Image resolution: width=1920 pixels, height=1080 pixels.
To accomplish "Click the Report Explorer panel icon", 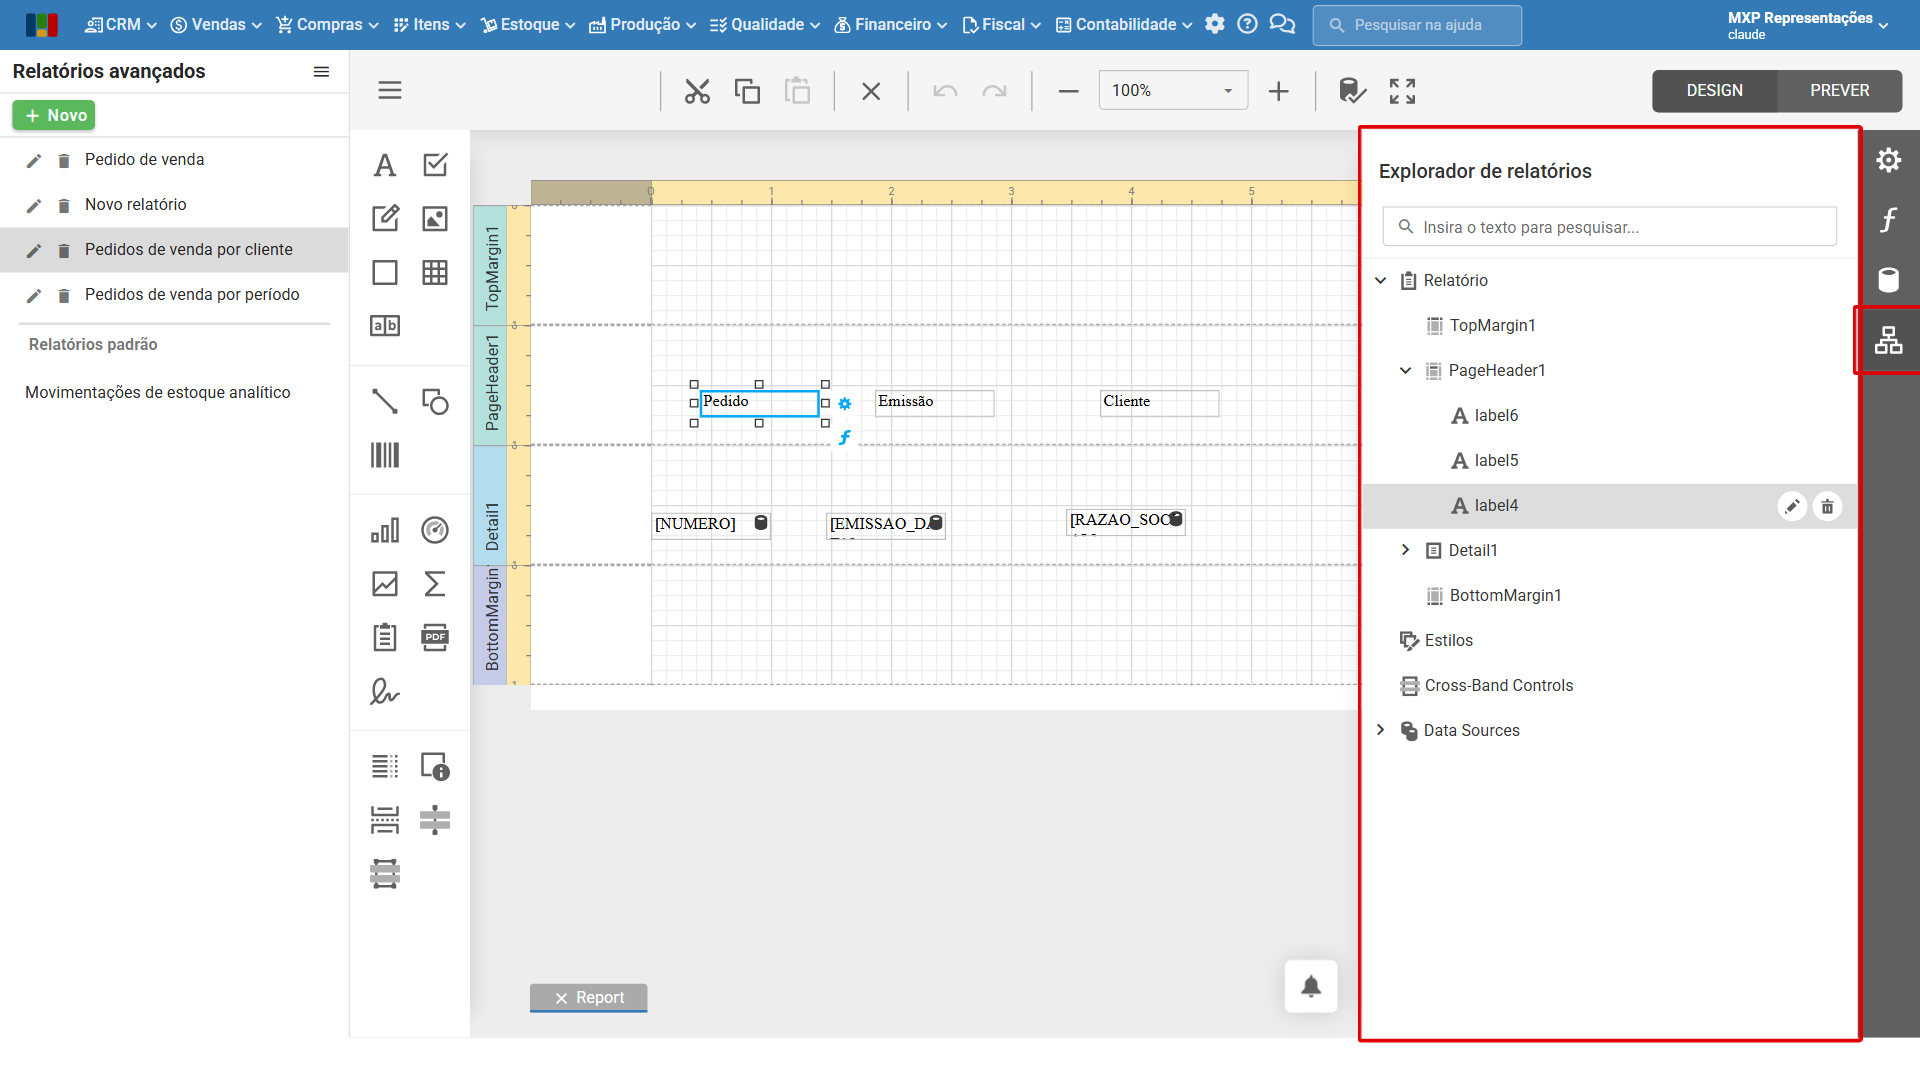I will pyautogui.click(x=1889, y=341).
